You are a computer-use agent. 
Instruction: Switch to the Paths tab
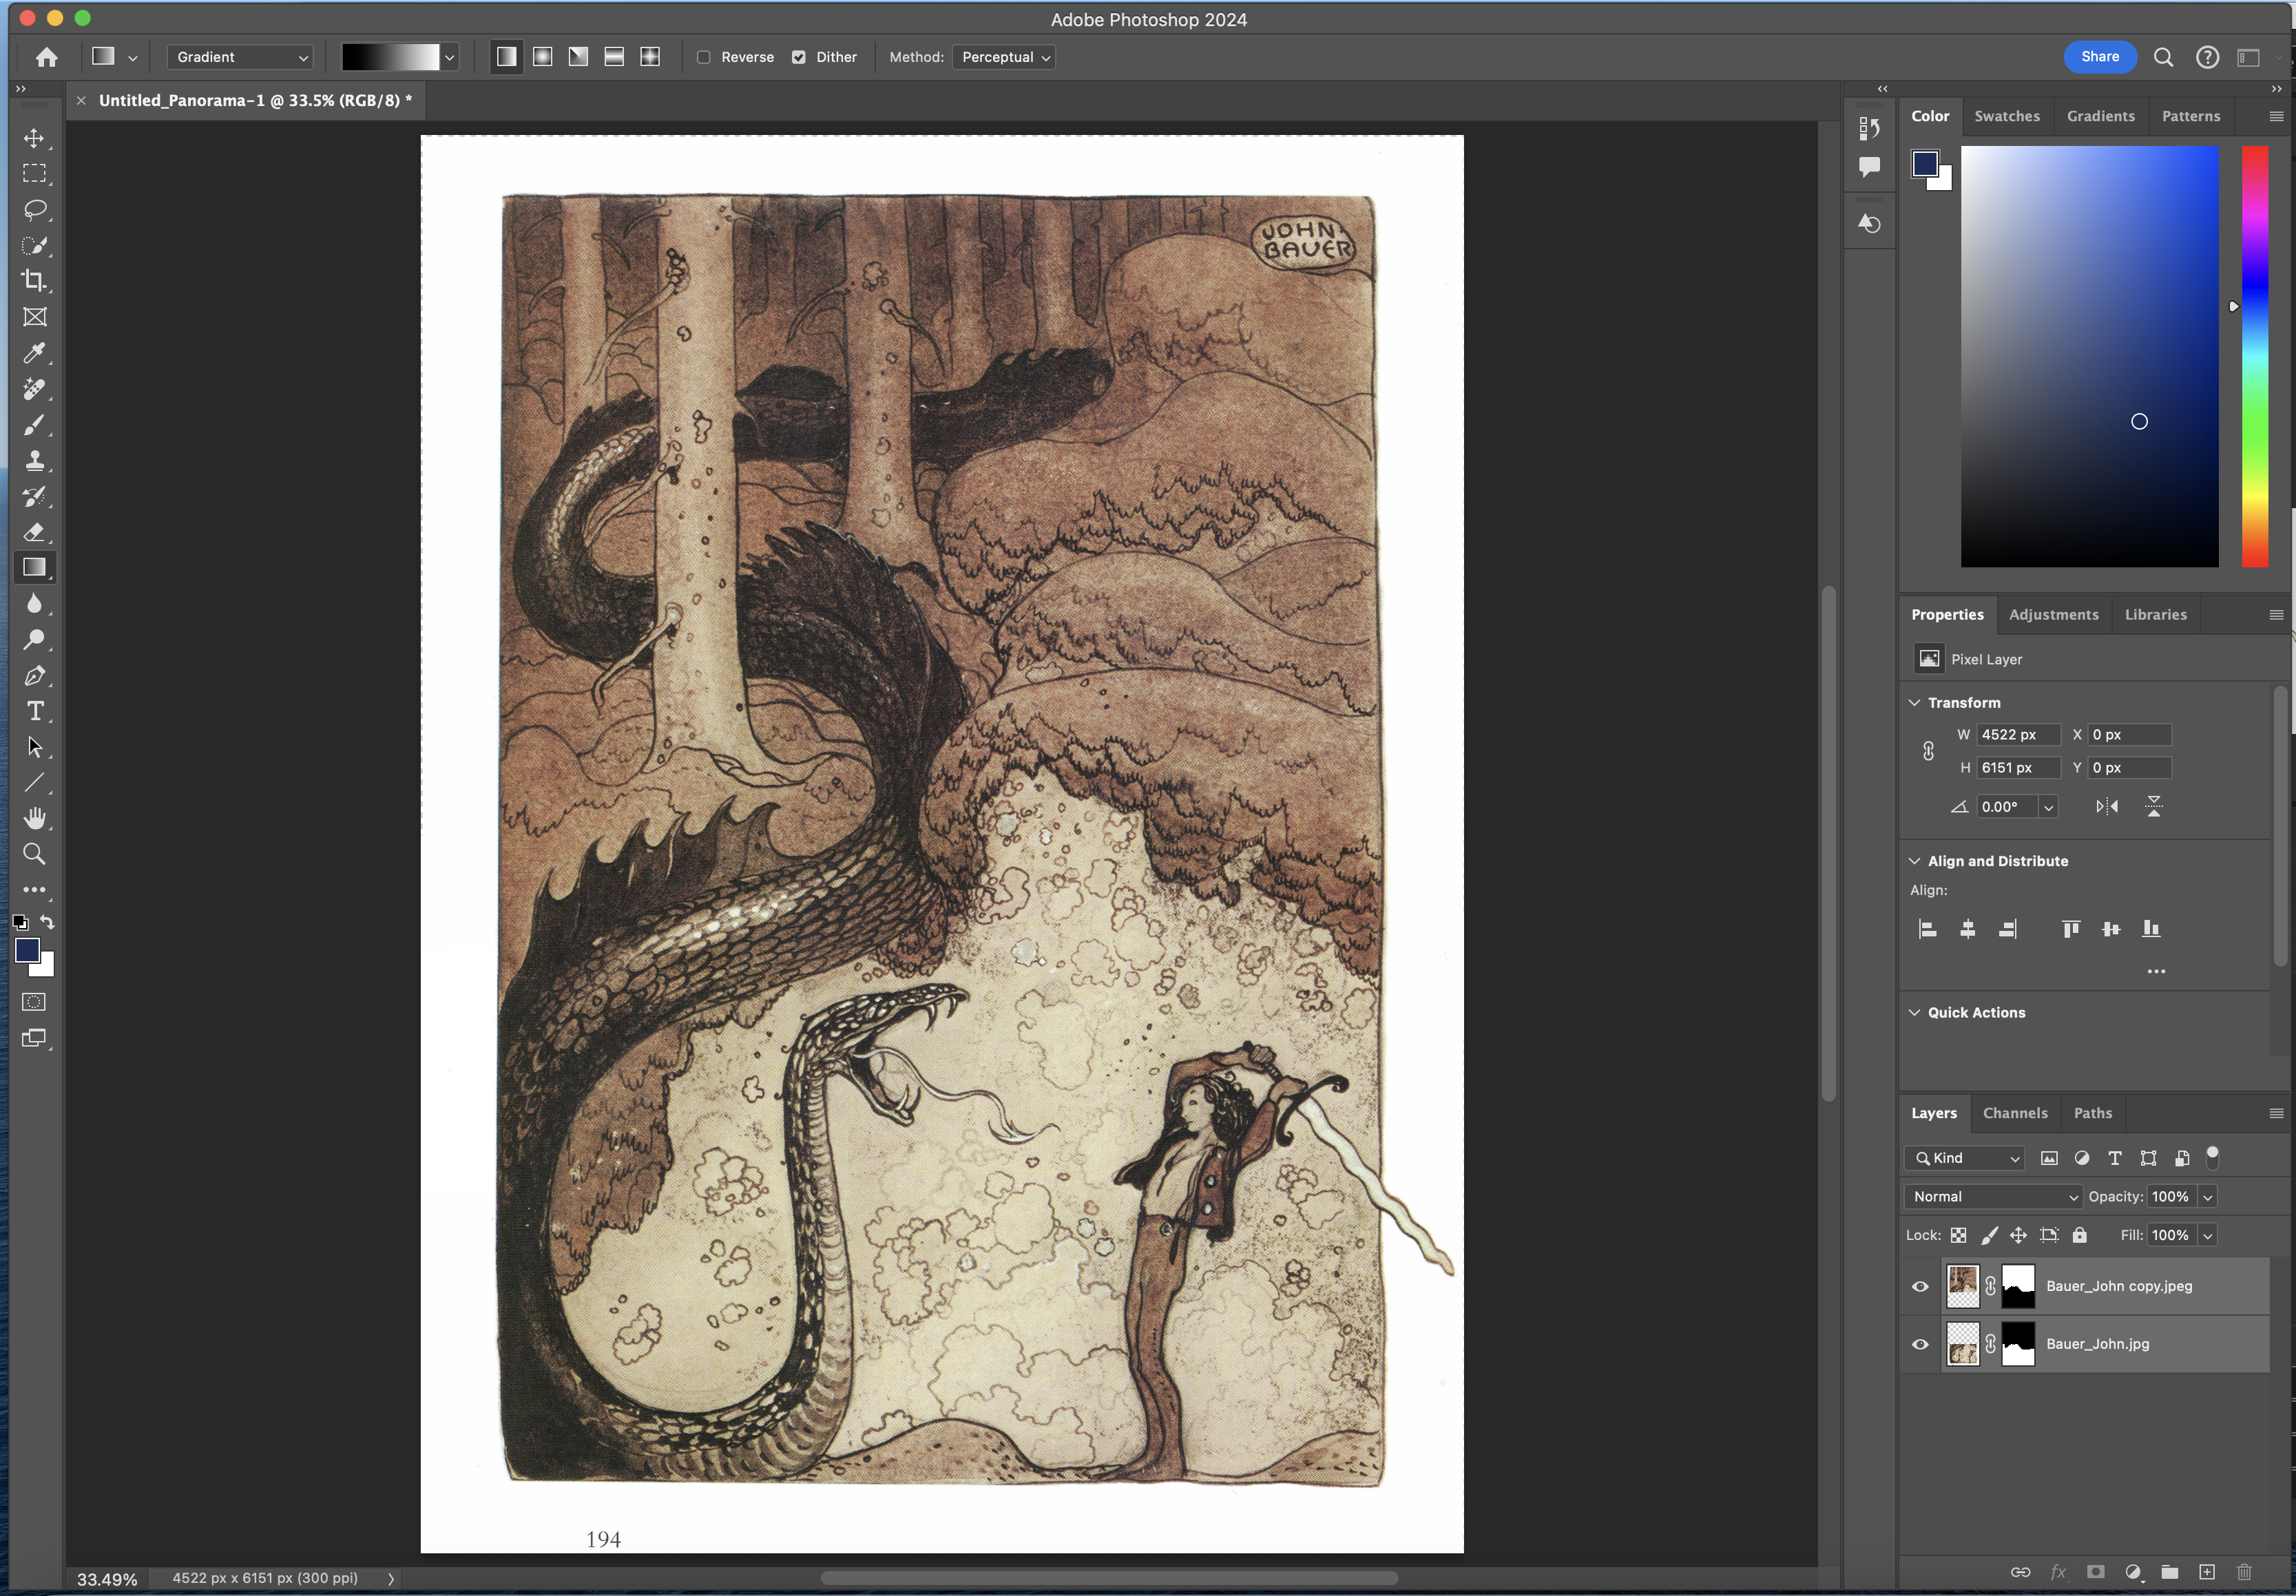pos(2093,1114)
